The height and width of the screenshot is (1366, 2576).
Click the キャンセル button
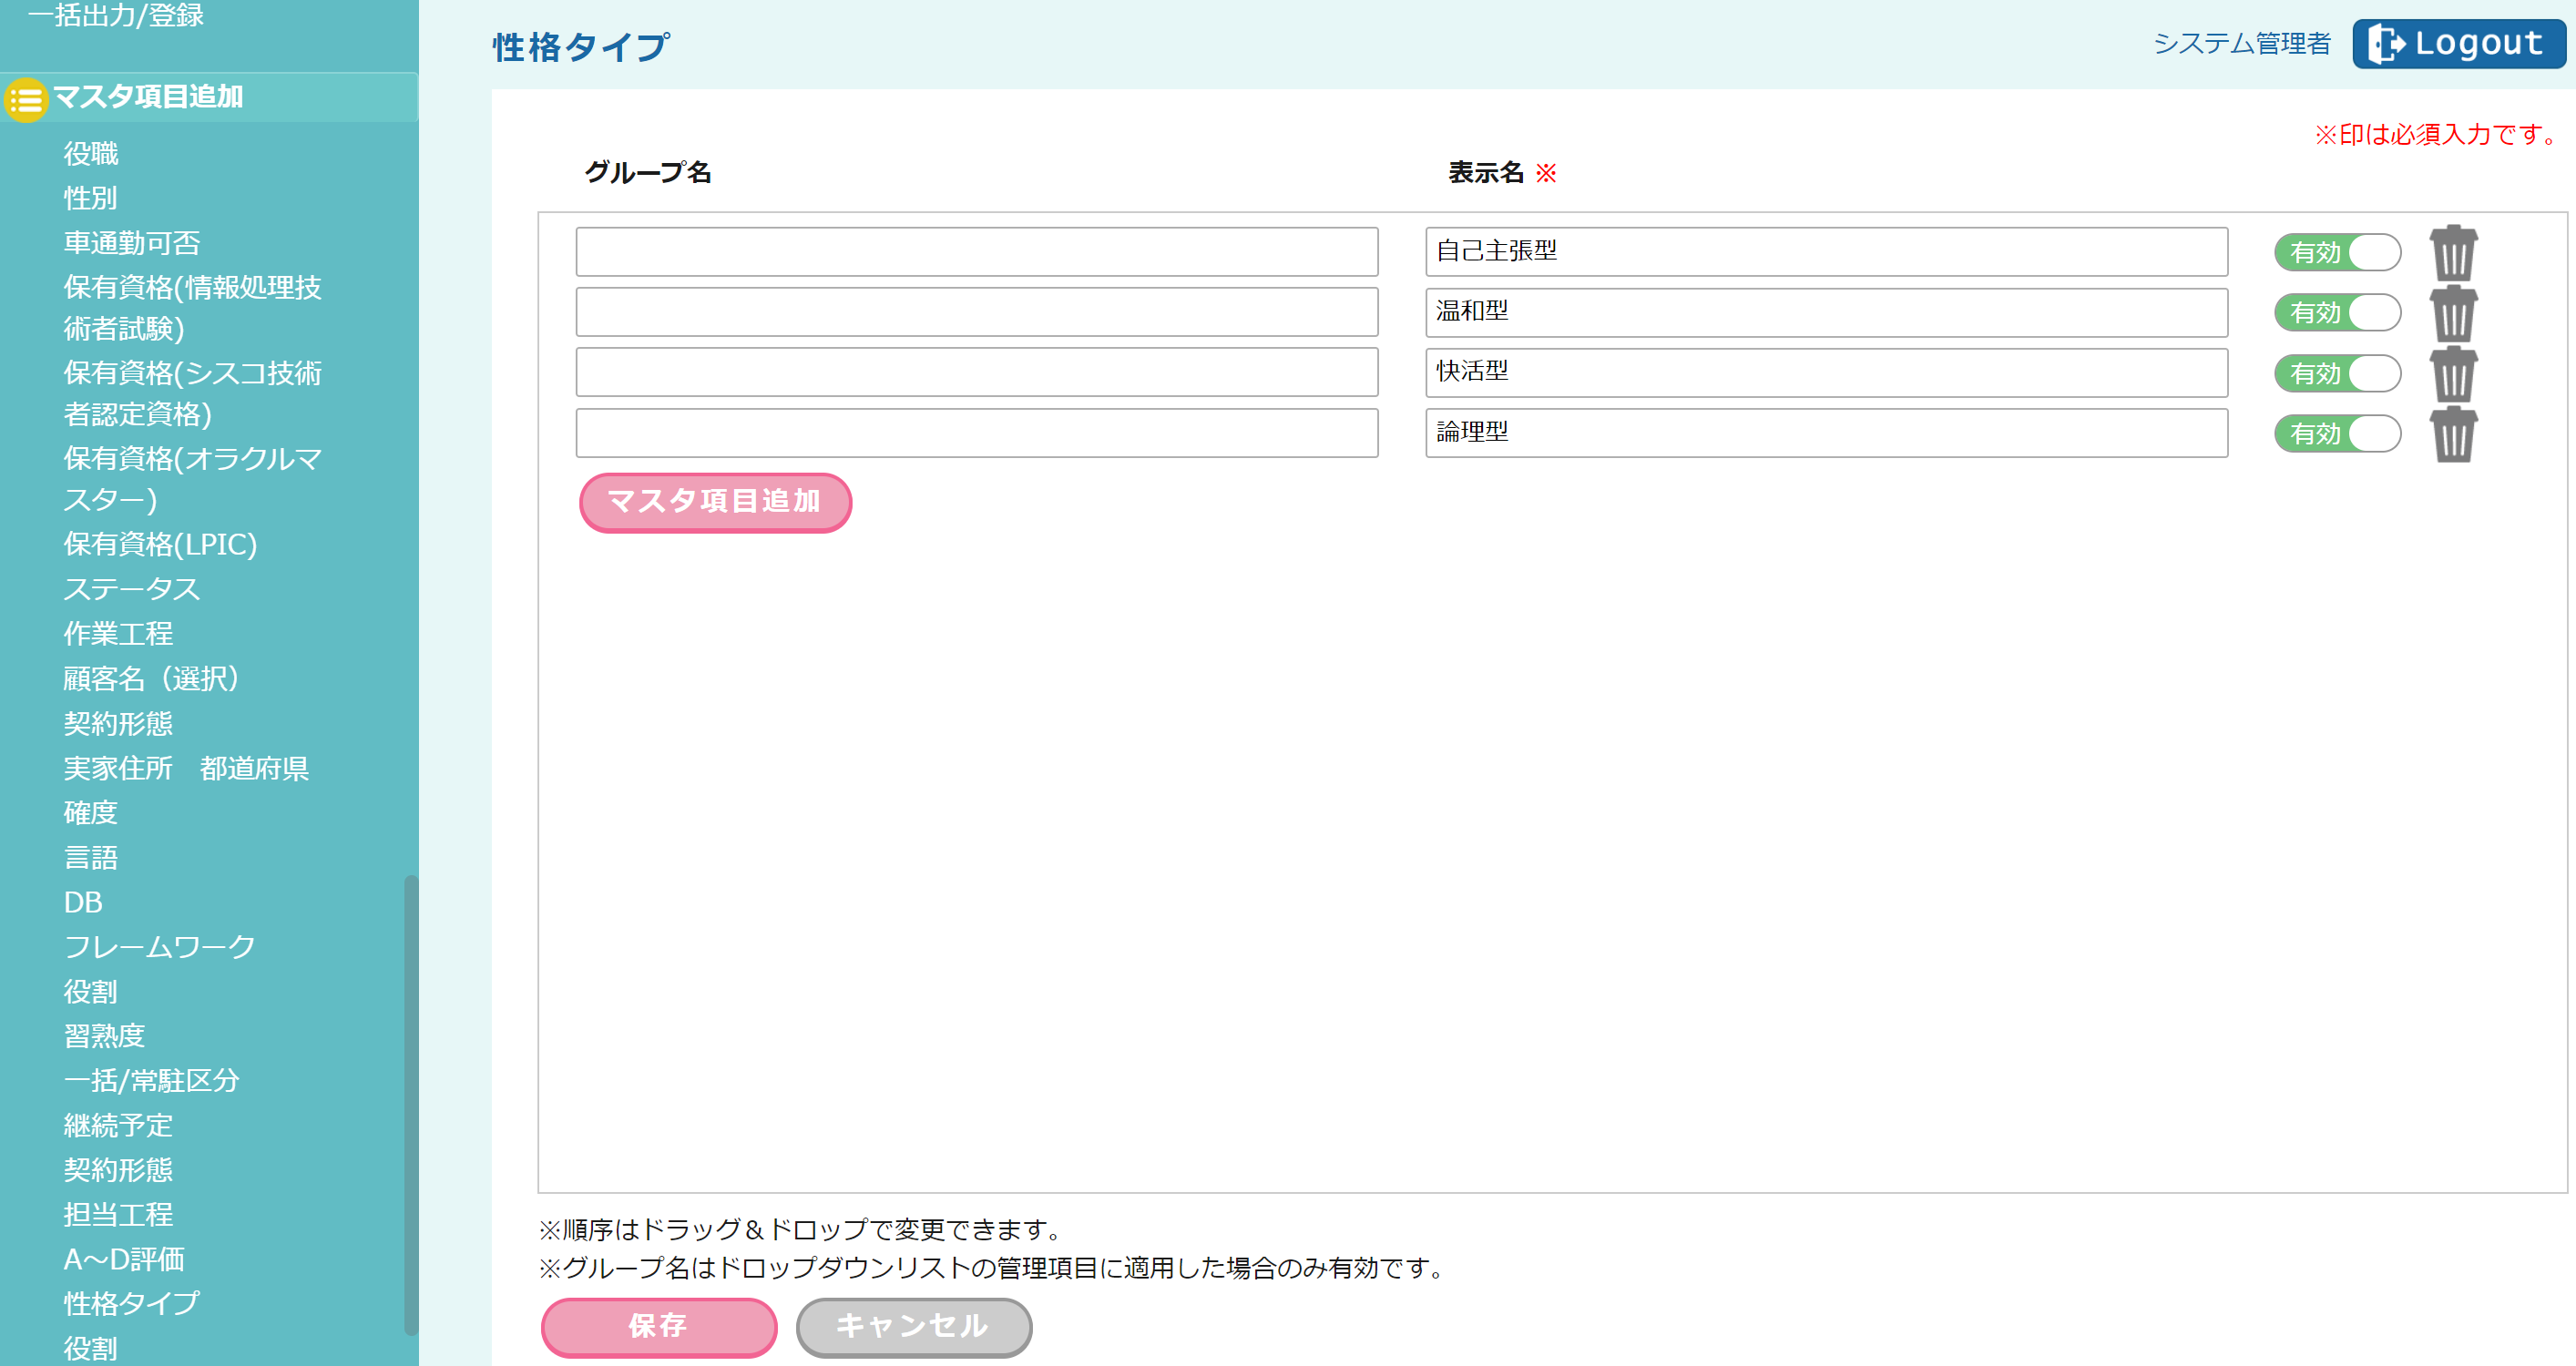(x=913, y=1326)
